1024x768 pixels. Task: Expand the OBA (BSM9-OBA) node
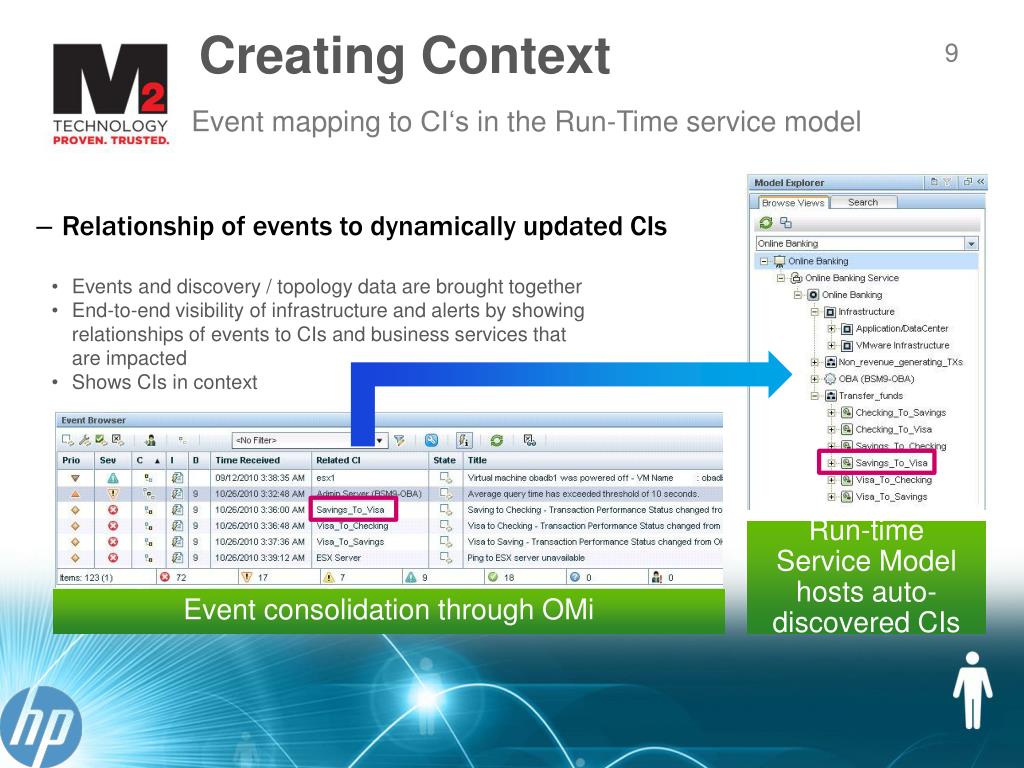(815, 379)
